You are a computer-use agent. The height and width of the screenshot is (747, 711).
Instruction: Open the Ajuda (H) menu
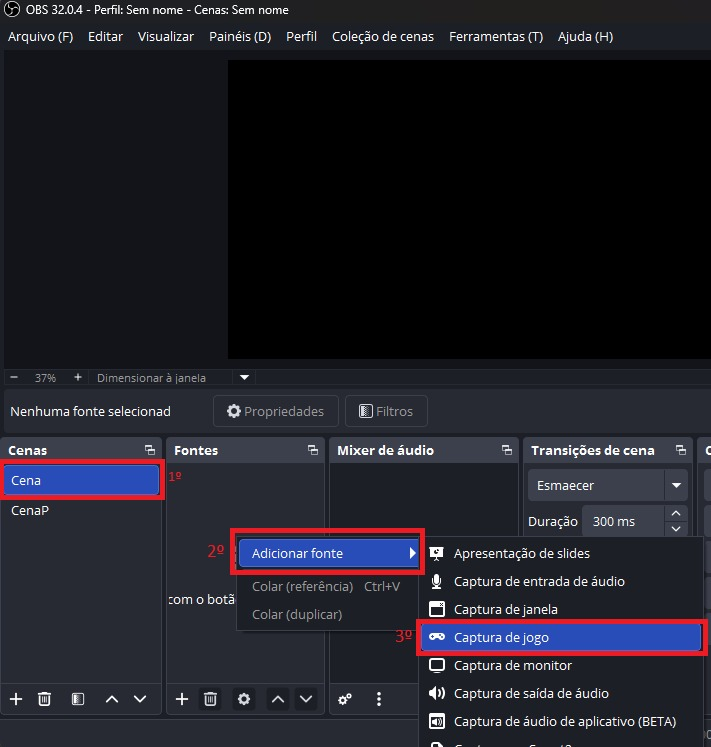pyautogui.click(x=585, y=37)
